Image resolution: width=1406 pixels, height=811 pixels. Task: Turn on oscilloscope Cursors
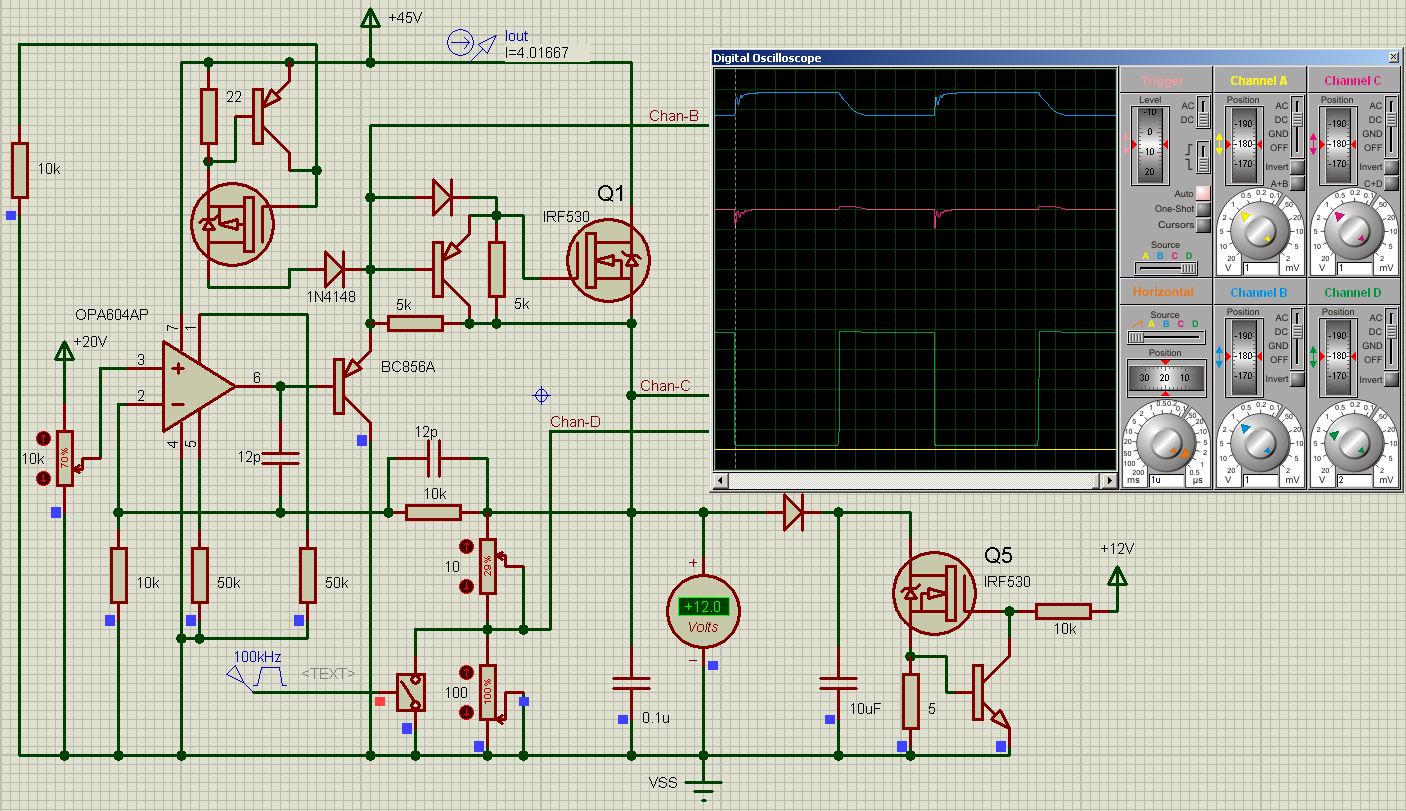tap(1203, 225)
